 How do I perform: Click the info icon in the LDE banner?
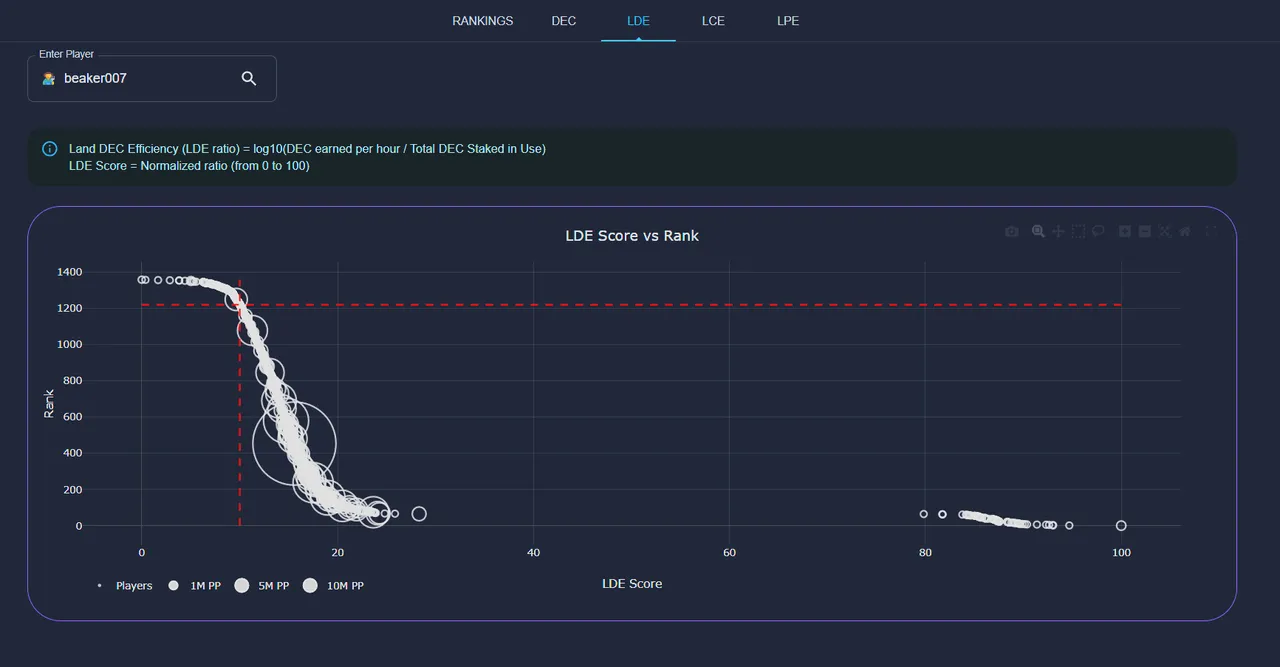(x=50, y=149)
